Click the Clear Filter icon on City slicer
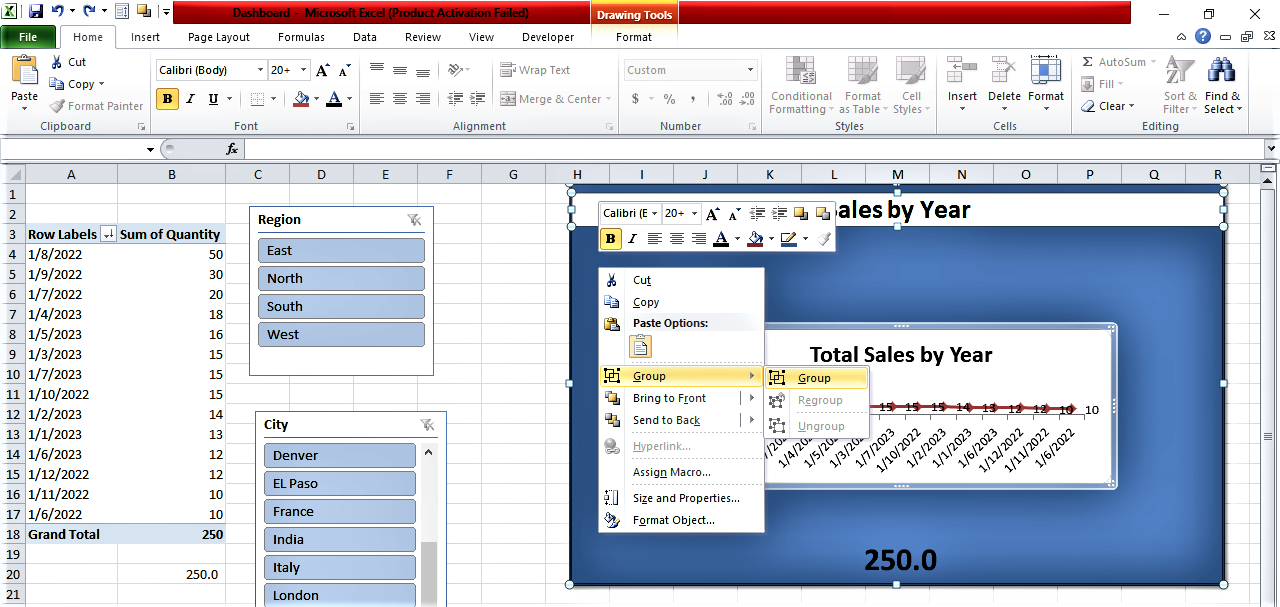The width and height of the screenshot is (1280, 607). [427, 425]
